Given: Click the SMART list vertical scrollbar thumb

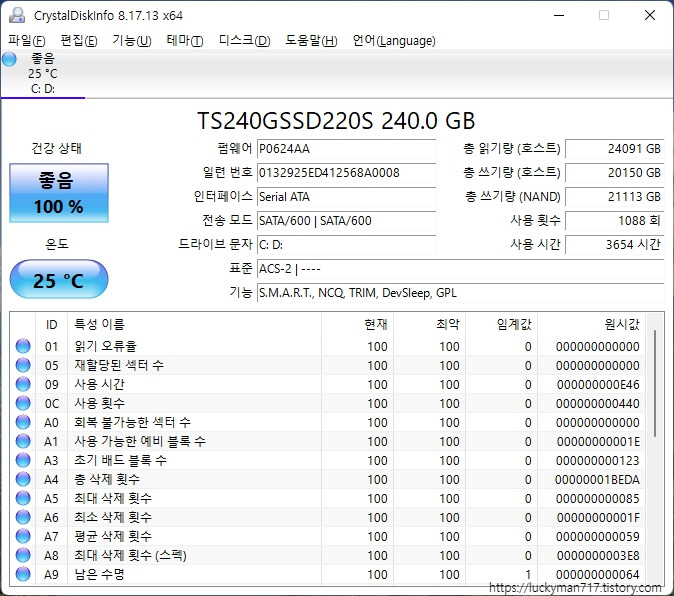Looking at the screenshot, I should 655,384.
